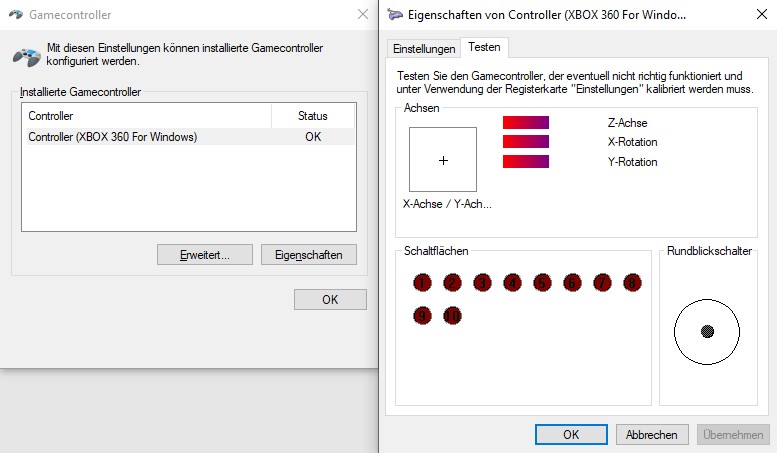Click button indicator 10 under Schaltflächen
Image resolution: width=777 pixels, height=453 pixels.
(452, 316)
